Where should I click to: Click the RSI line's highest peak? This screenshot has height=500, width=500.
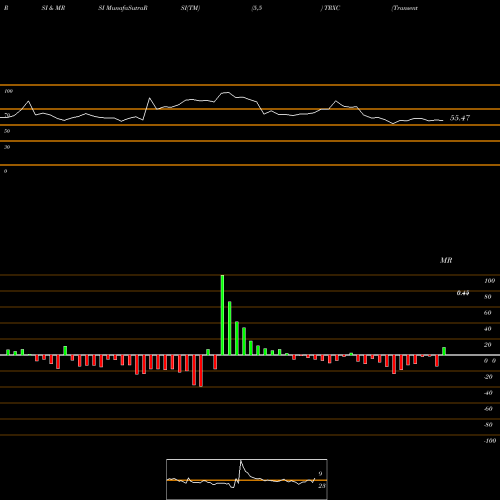pos(227,92)
